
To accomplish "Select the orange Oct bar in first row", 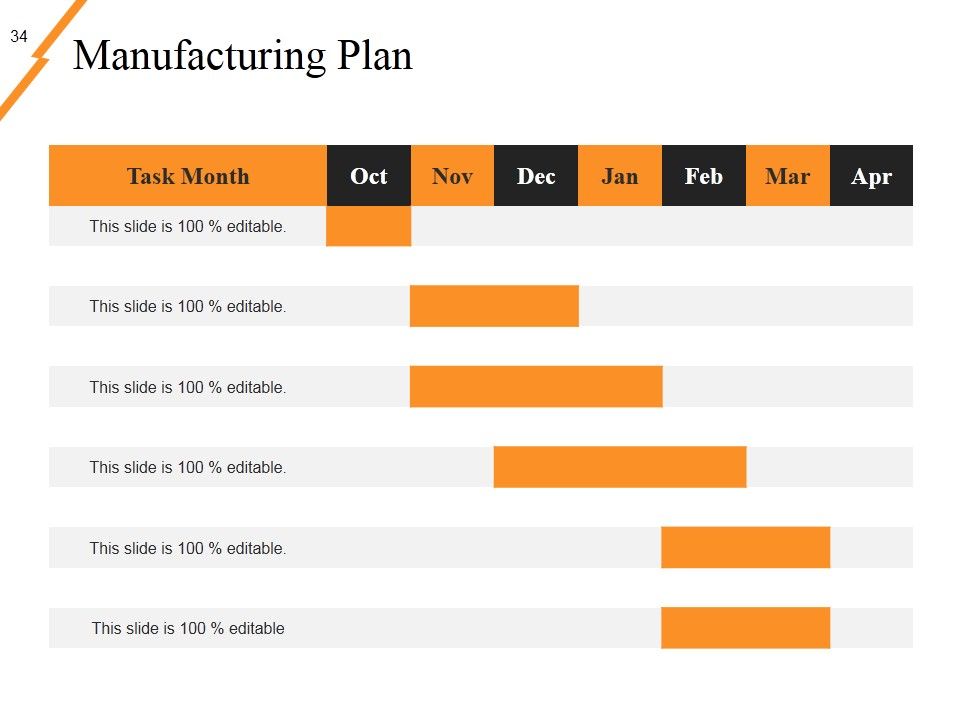I will (369, 226).
